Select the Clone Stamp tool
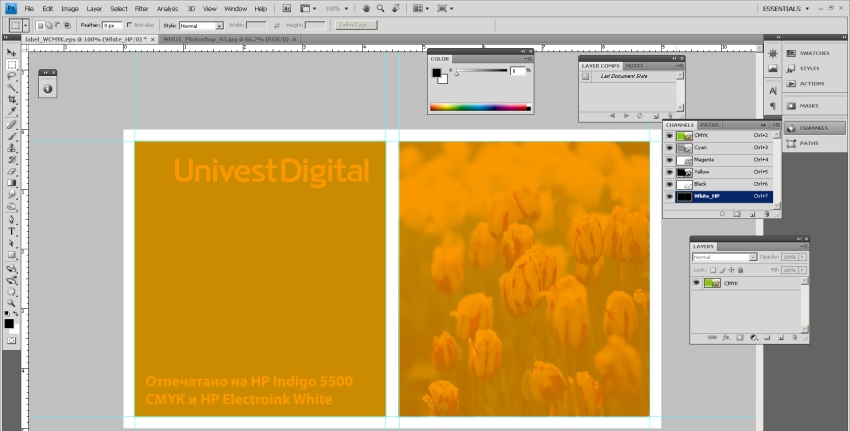The width and height of the screenshot is (850, 431). 11,148
